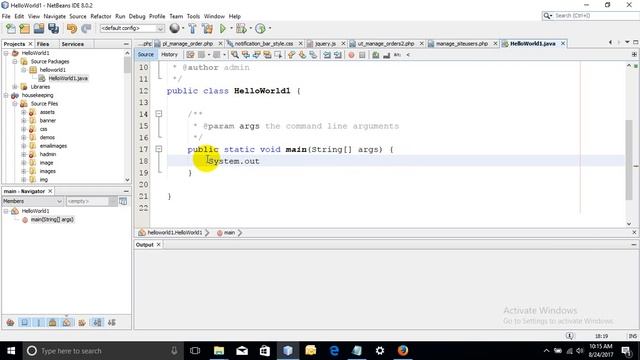
Task: Click the Windows Start button
Action: coord(11,351)
